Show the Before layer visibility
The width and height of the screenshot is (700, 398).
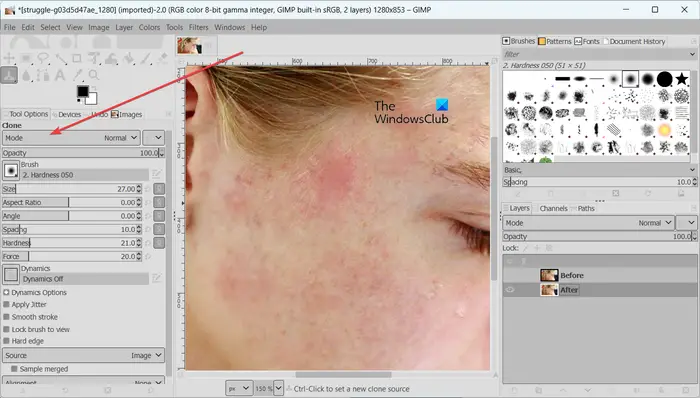click(x=510, y=275)
